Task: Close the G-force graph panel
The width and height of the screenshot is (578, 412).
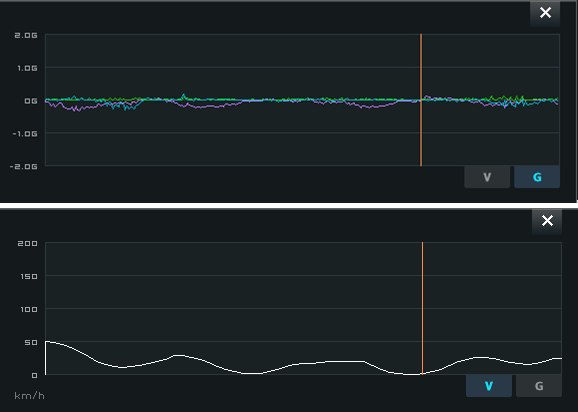Action: pyautogui.click(x=545, y=13)
